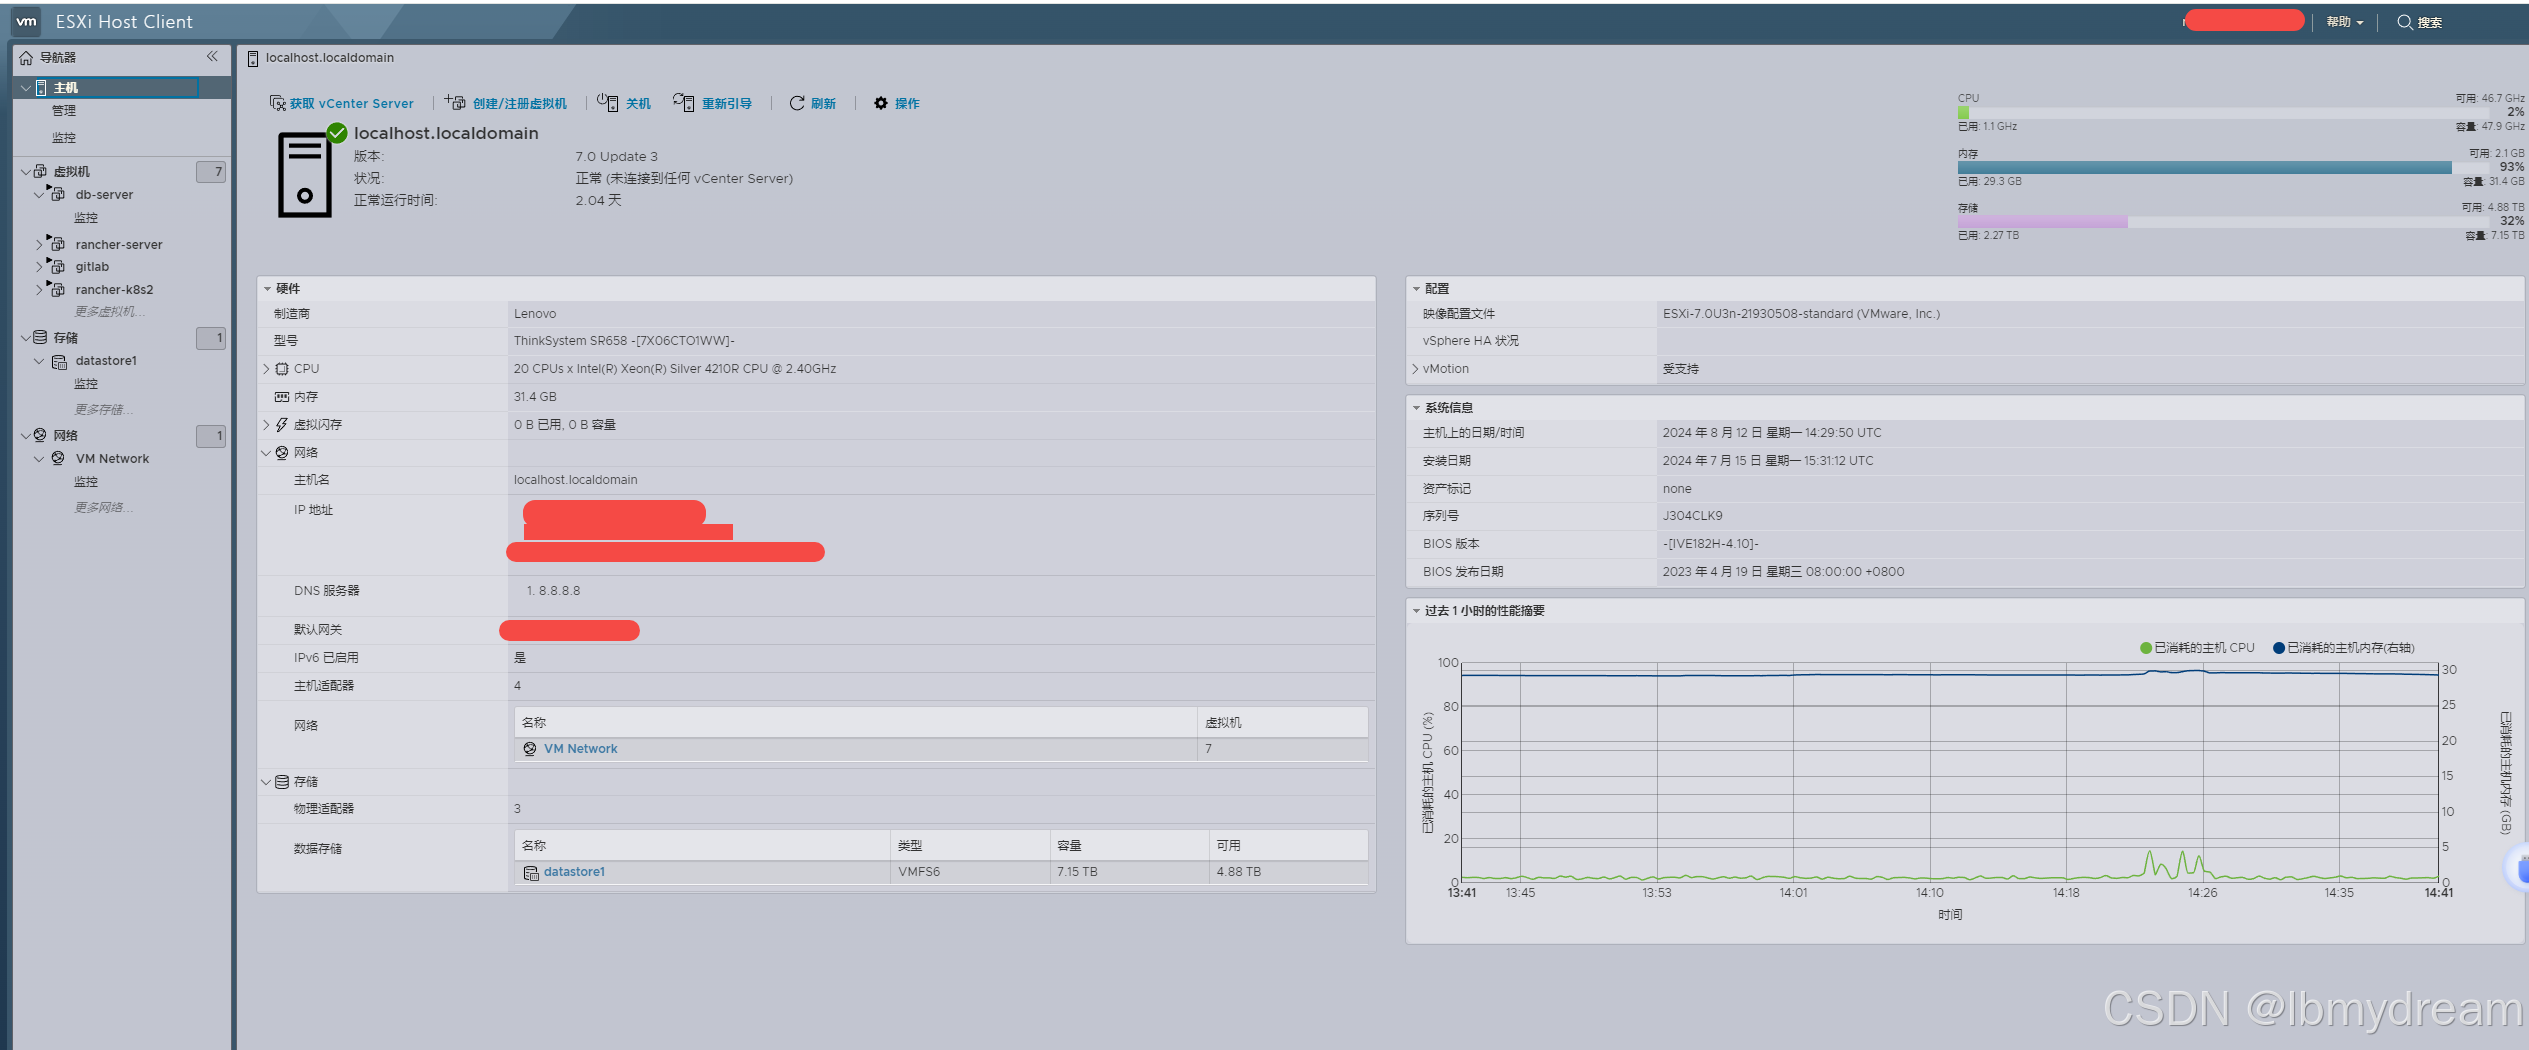This screenshot has width=2529, height=1050.
Task: Collapse the navigator panel with double-arrow icon
Action: 212,57
